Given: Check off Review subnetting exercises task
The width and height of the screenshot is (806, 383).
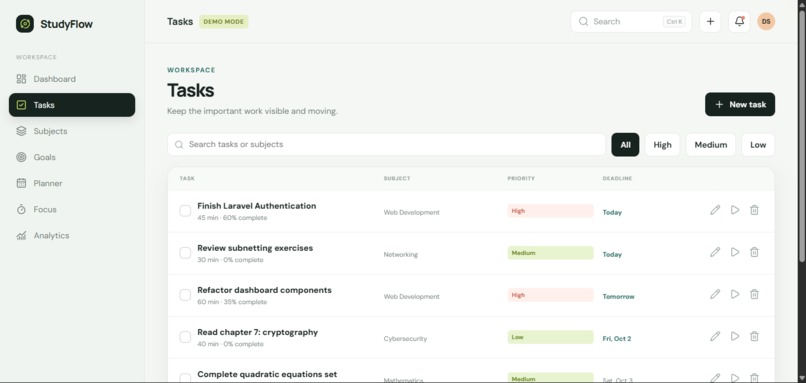Looking at the screenshot, I should (x=185, y=253).
